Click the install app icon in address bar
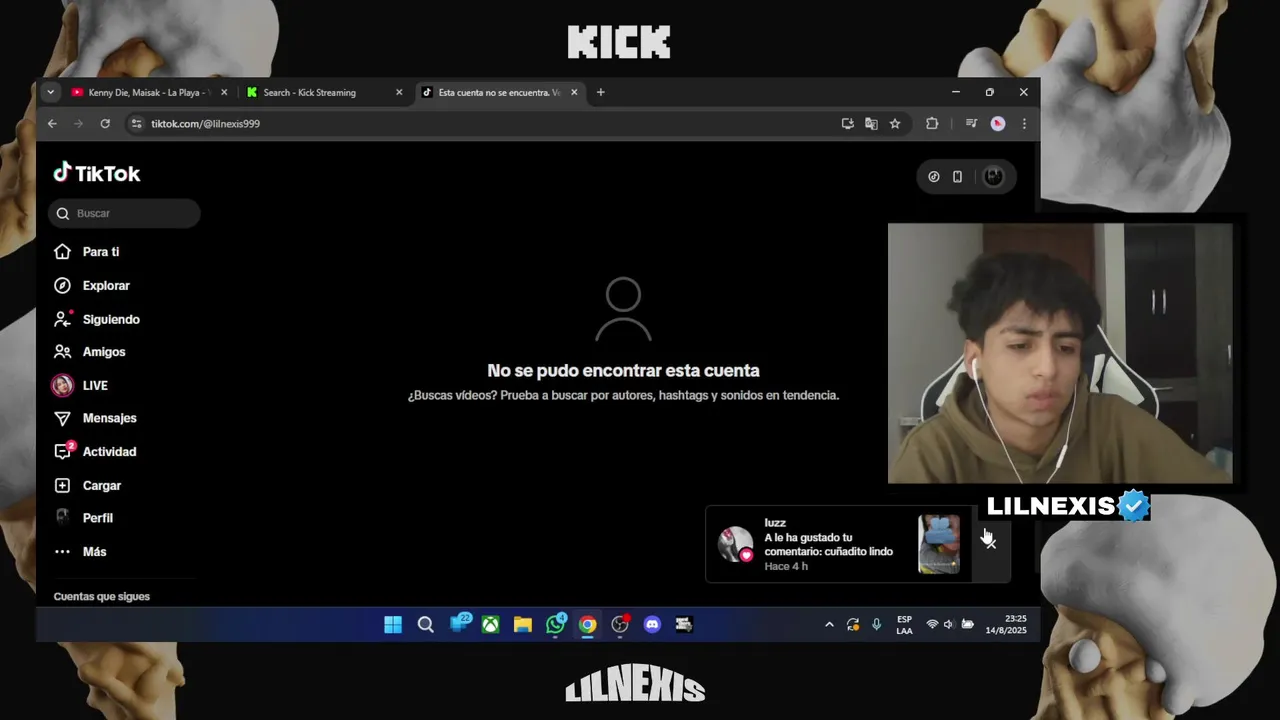Image resolution: width=1280 pixels, height=720 pixels. tap(847, 124)
